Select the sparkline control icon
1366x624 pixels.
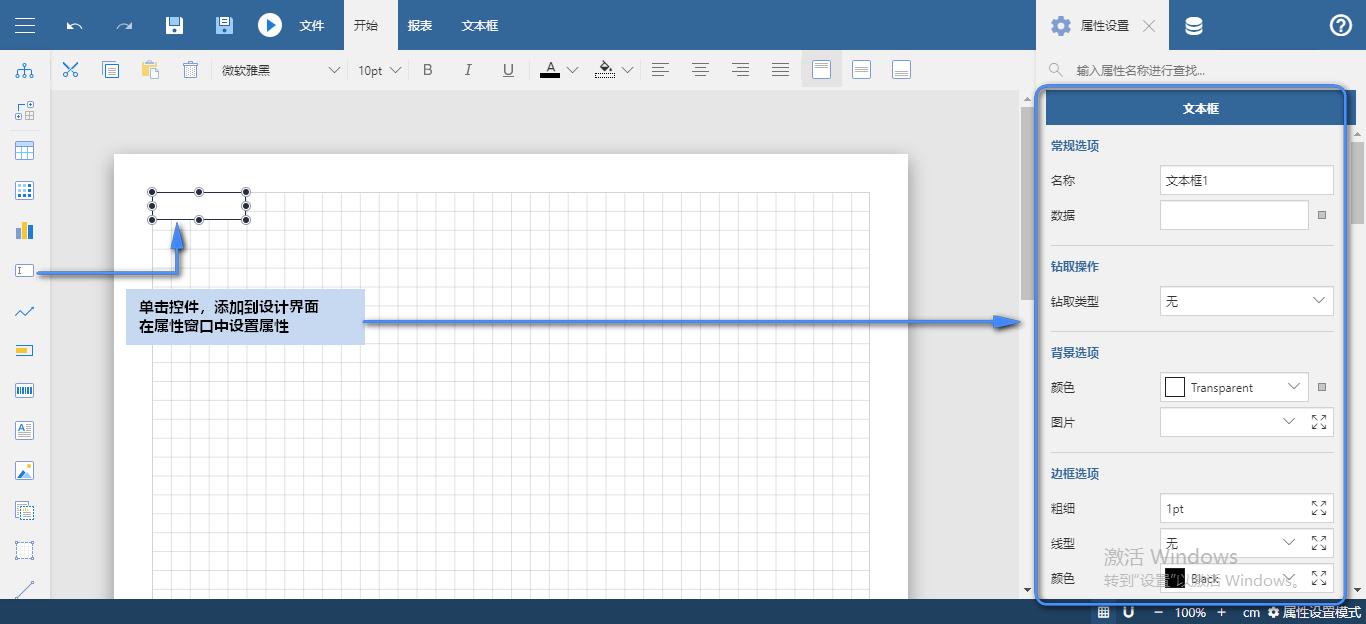pyautogui.click(x=24, y=311)
